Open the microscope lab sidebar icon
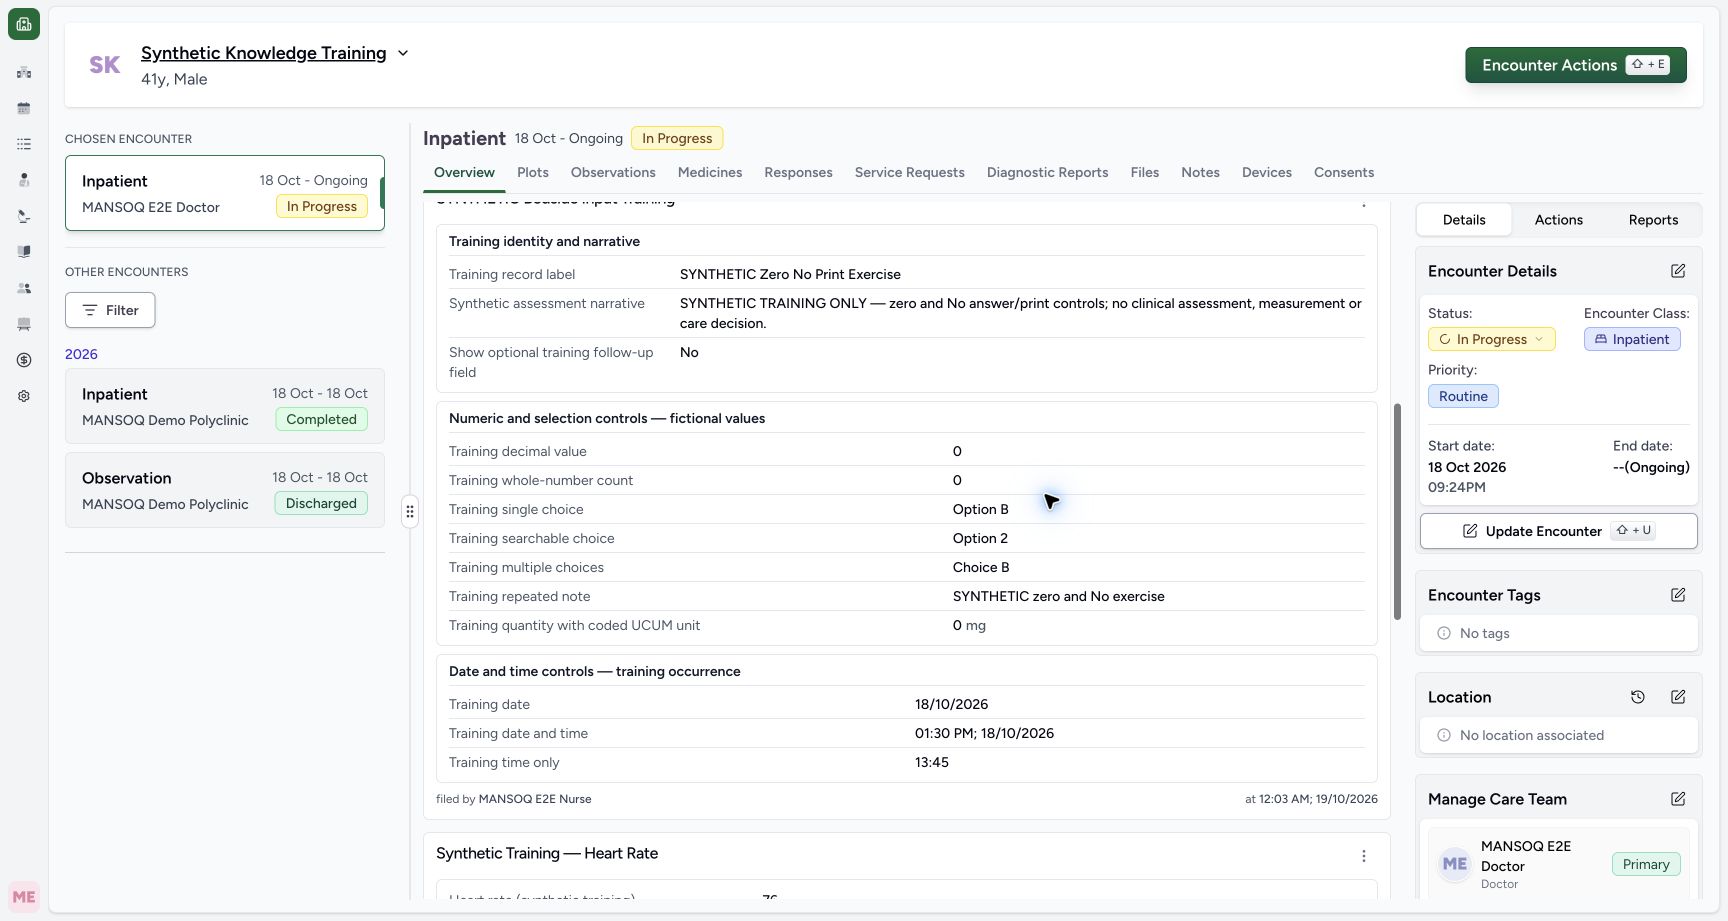1728x921 pixels. (24, 216)
